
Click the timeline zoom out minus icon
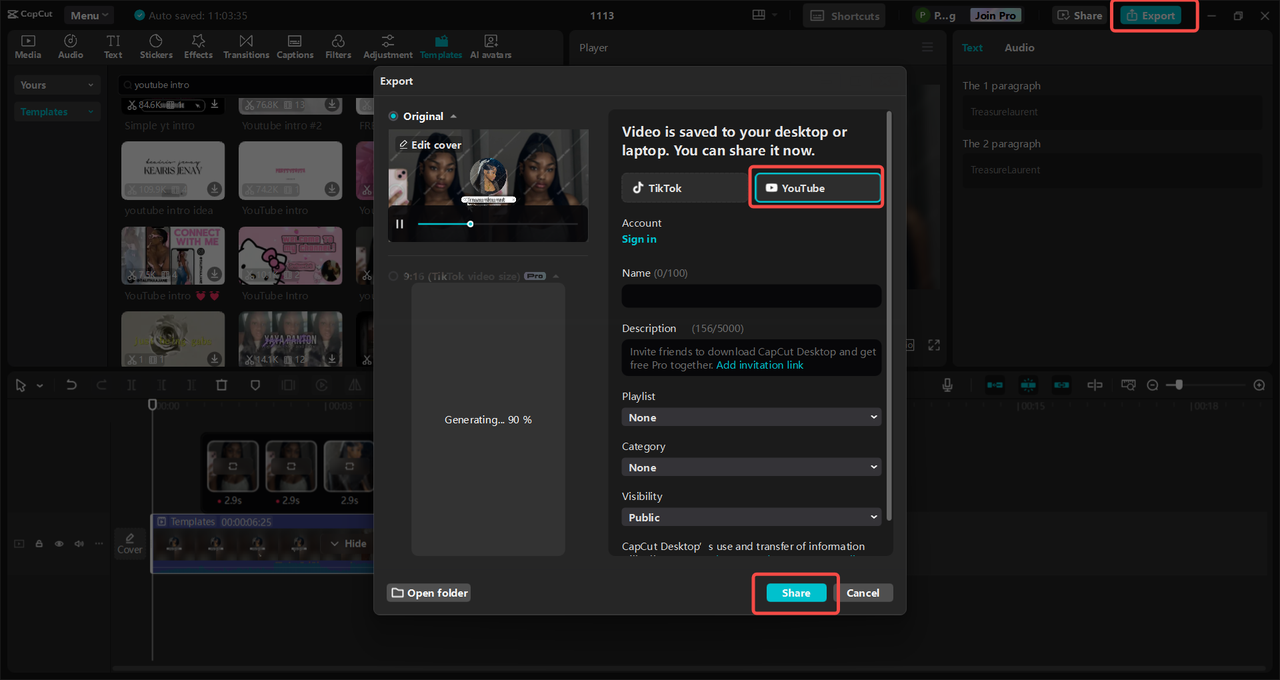1152,385
